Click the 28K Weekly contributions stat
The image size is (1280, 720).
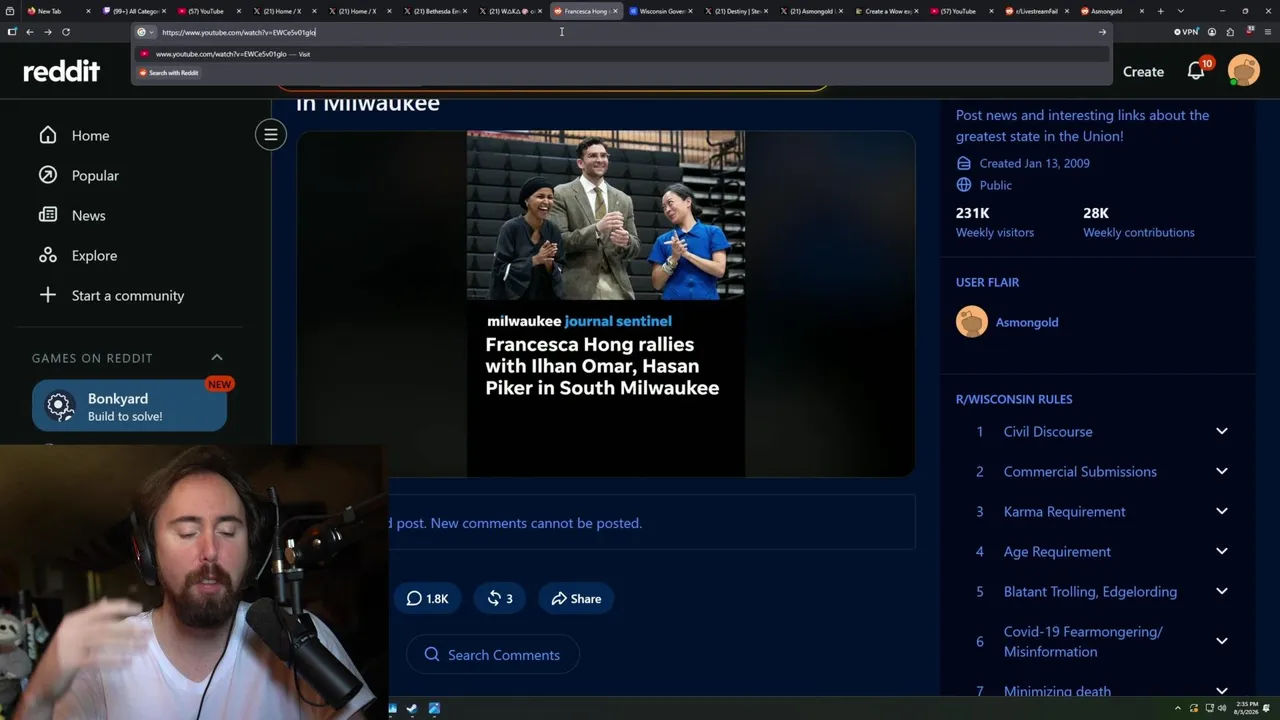click(1139, 222)
